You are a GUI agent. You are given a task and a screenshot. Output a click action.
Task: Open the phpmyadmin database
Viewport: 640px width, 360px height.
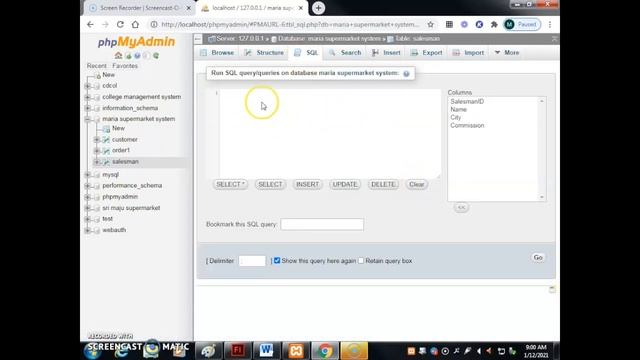coord(120,197)
